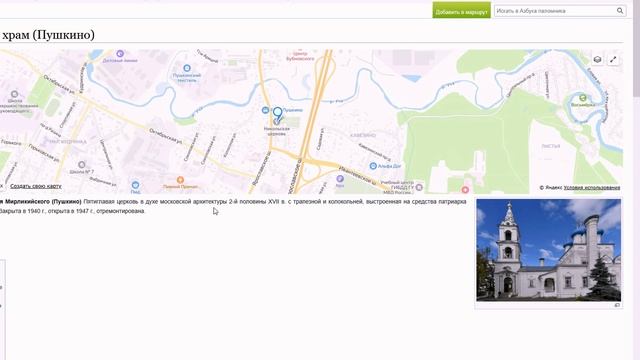Open the church photo thumbnail
This screenshot has height=360, width=640.
[549, 250]
